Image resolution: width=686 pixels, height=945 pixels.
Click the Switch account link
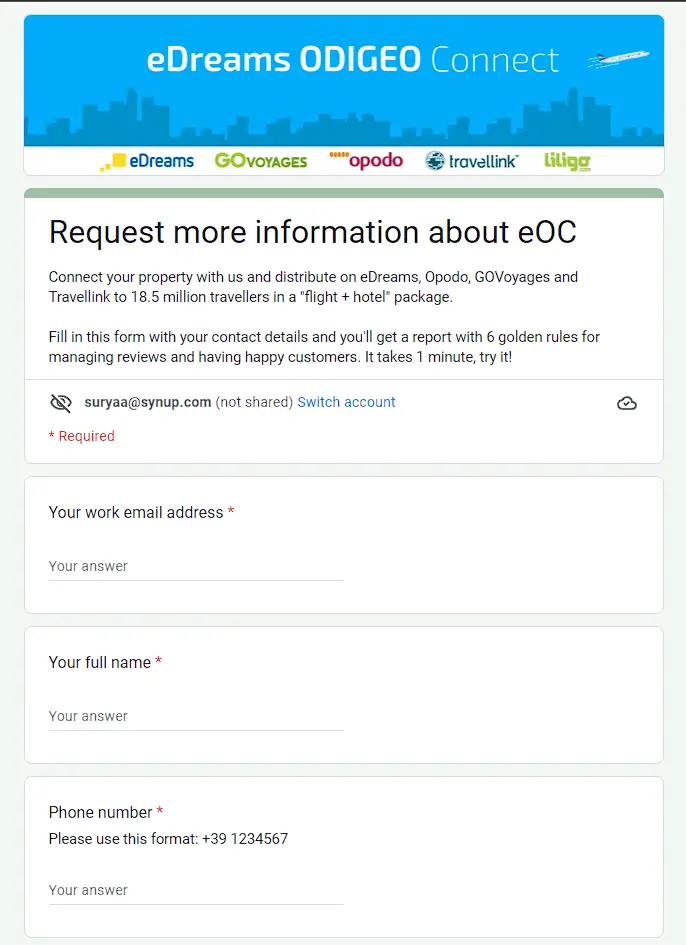[x=346, y=402]
